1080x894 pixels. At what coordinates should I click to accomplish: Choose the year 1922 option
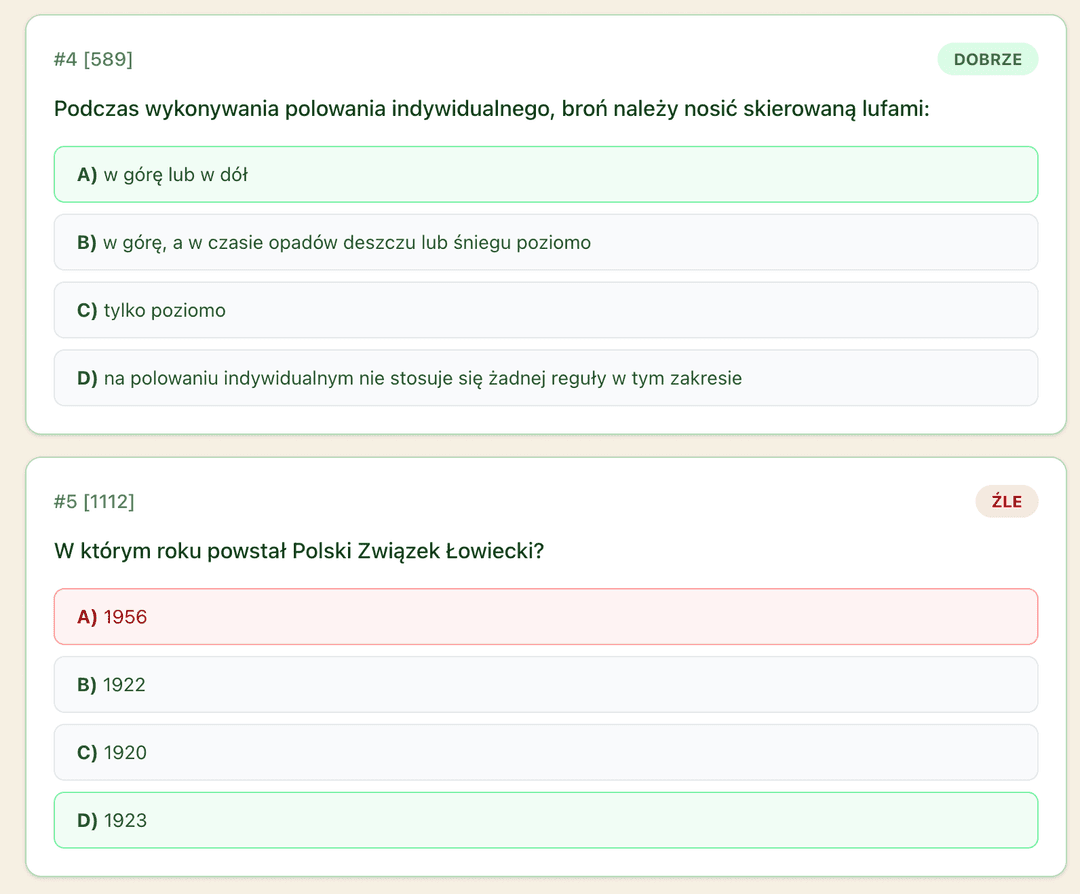pos(545,685)
